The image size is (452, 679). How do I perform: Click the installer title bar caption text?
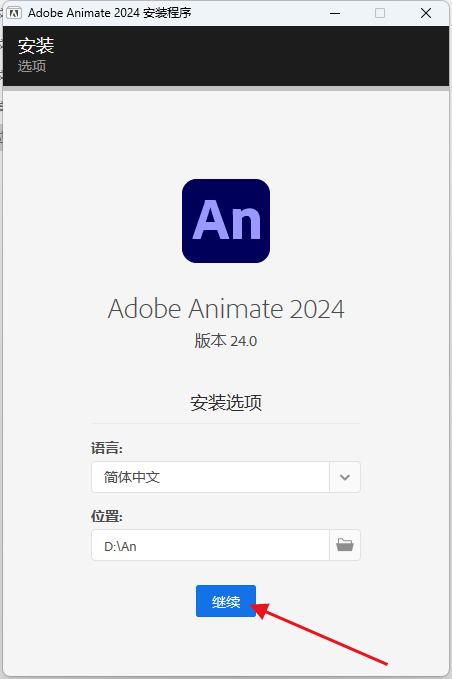click(x=110, y=13)
